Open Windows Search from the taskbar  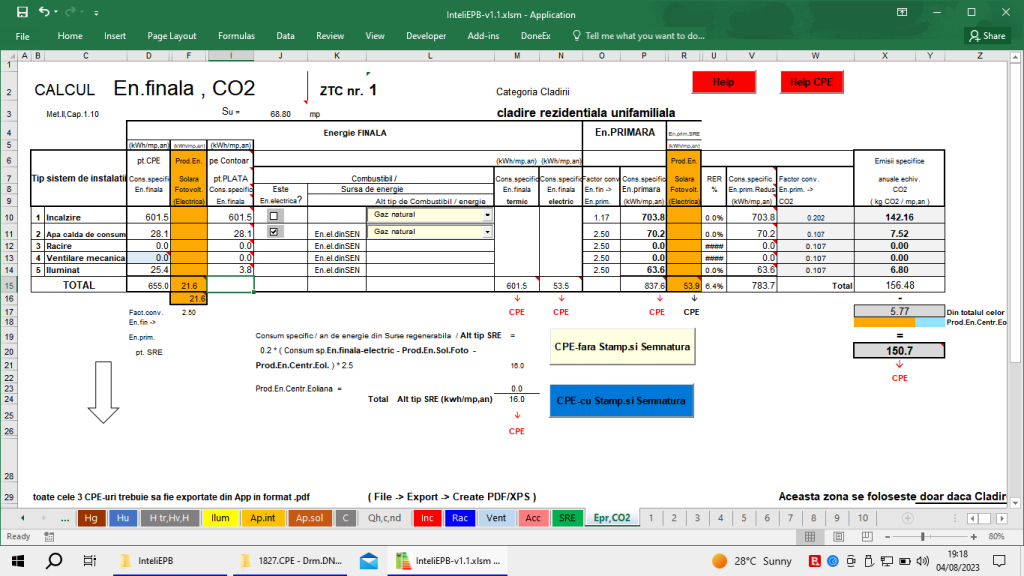pyautogui.click(x=52, y=560)
